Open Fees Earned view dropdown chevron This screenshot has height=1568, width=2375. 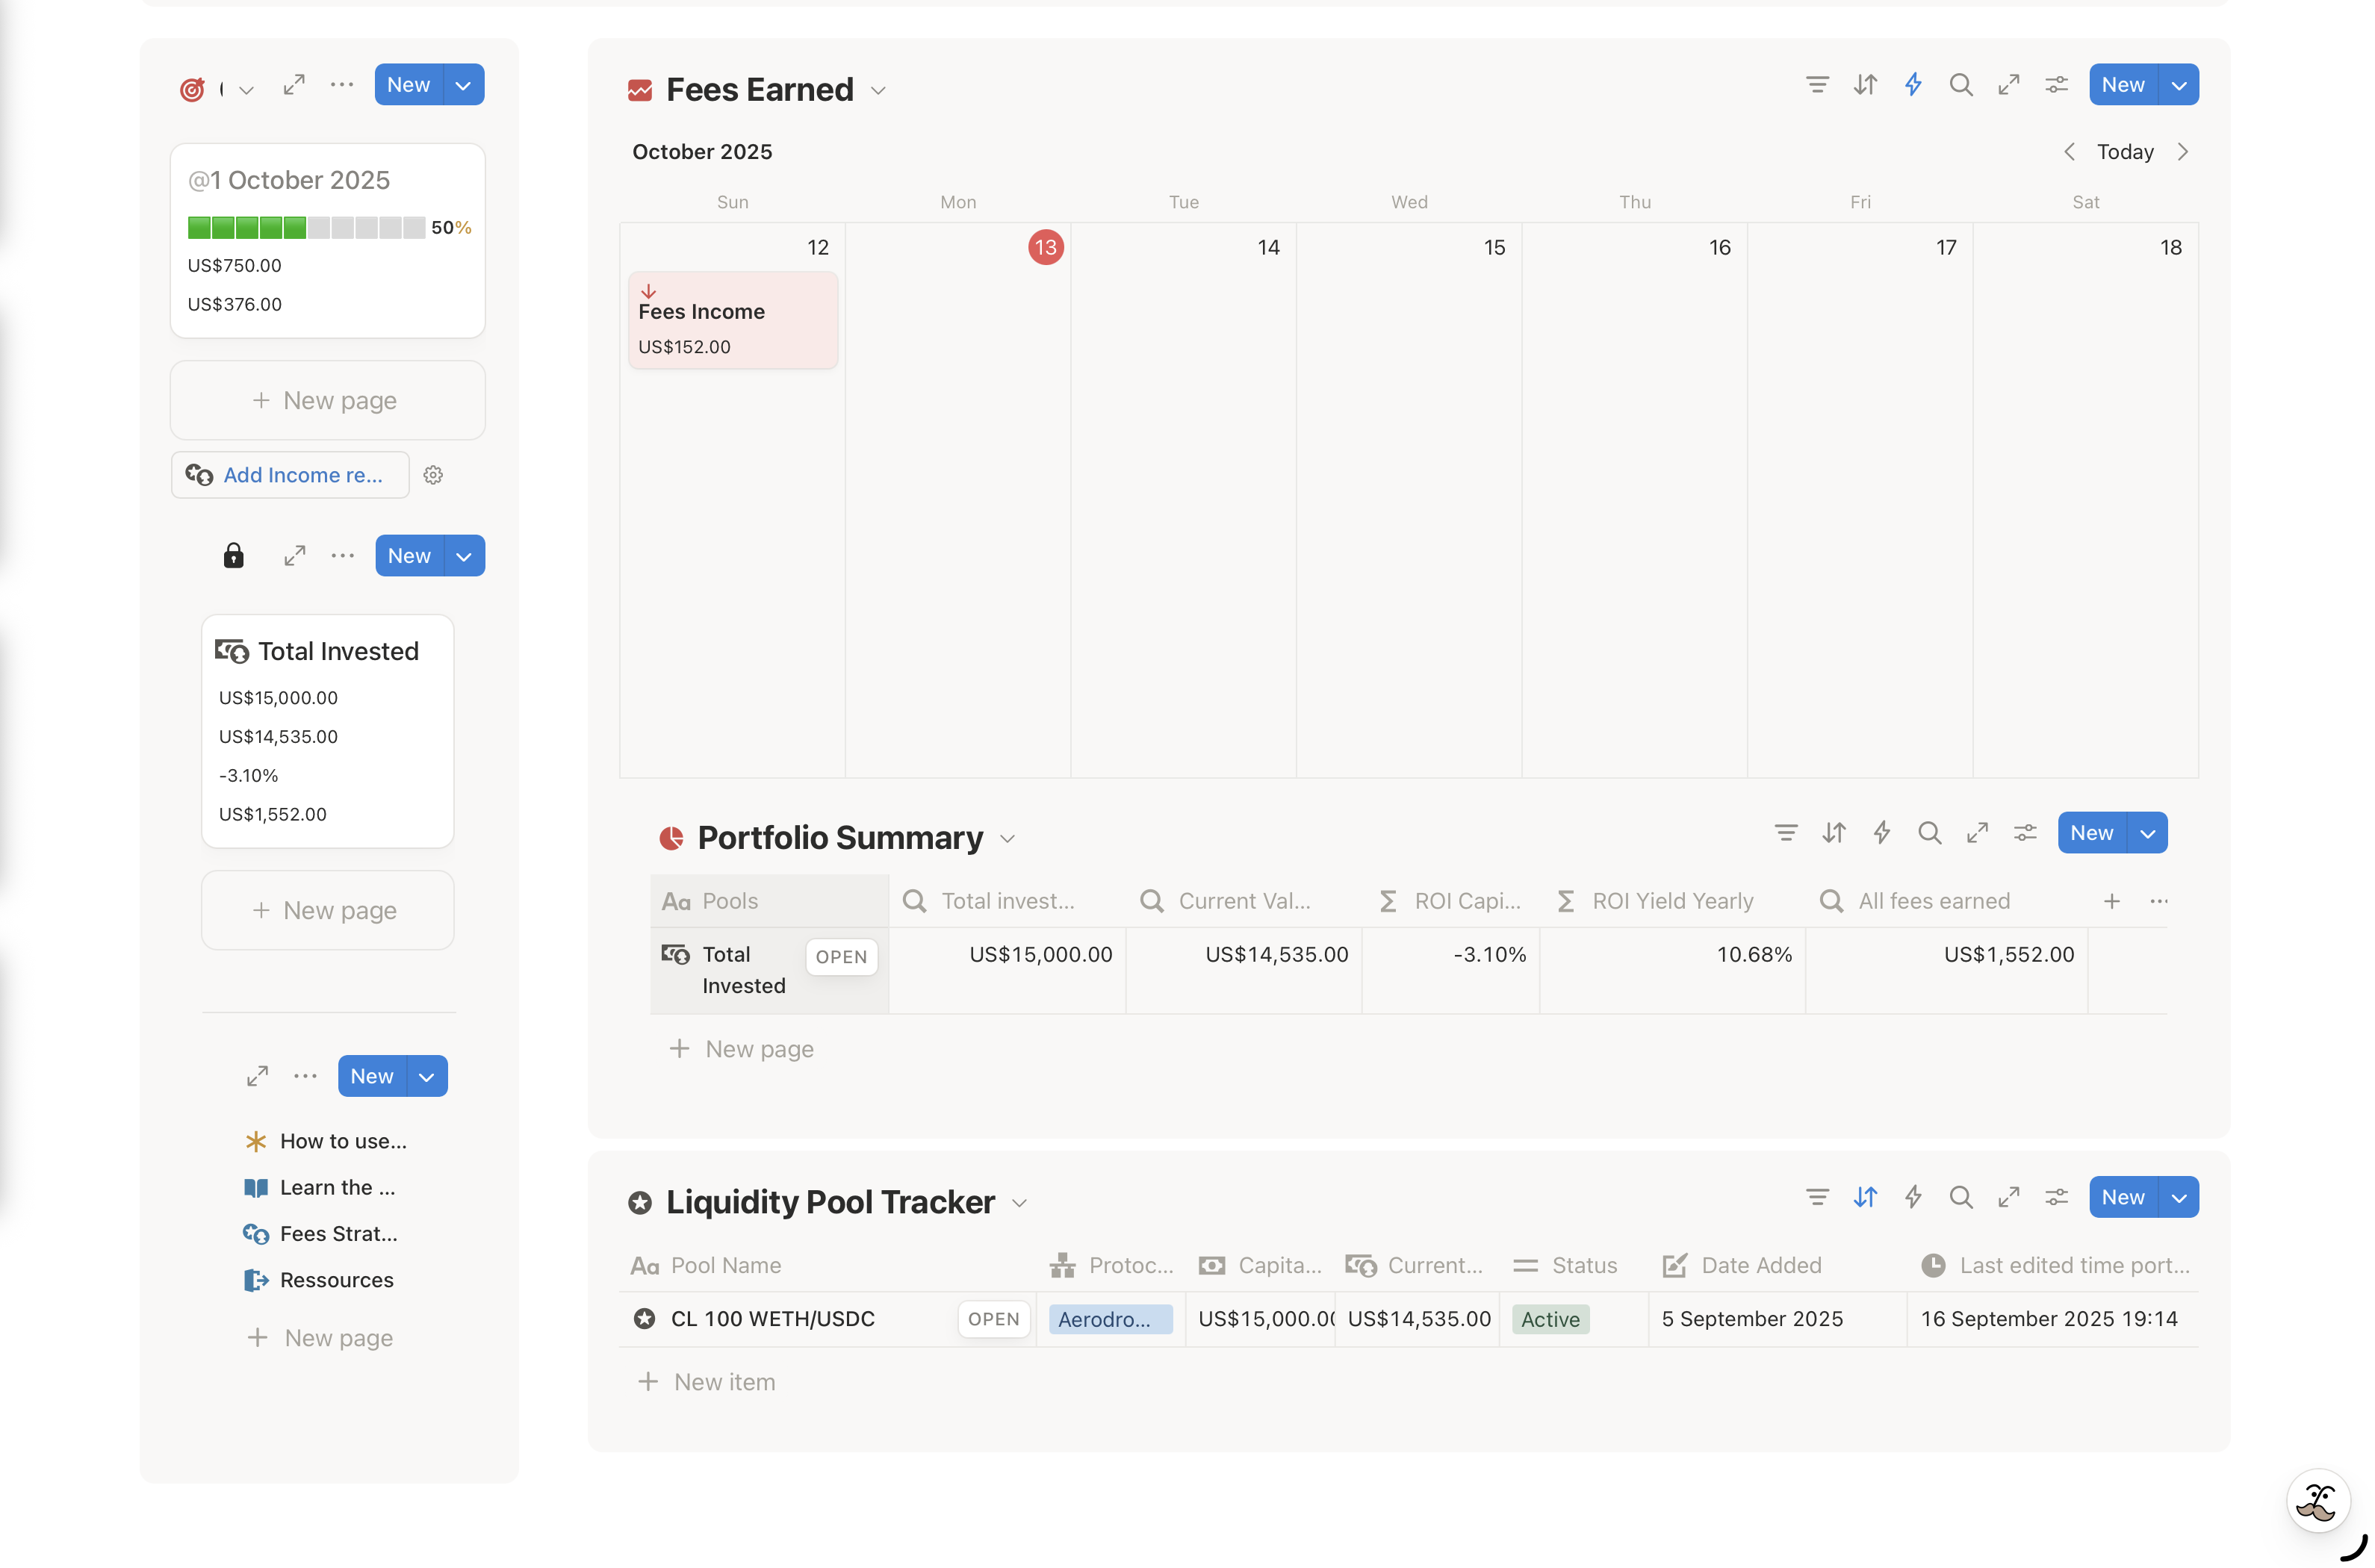[878, 91]
